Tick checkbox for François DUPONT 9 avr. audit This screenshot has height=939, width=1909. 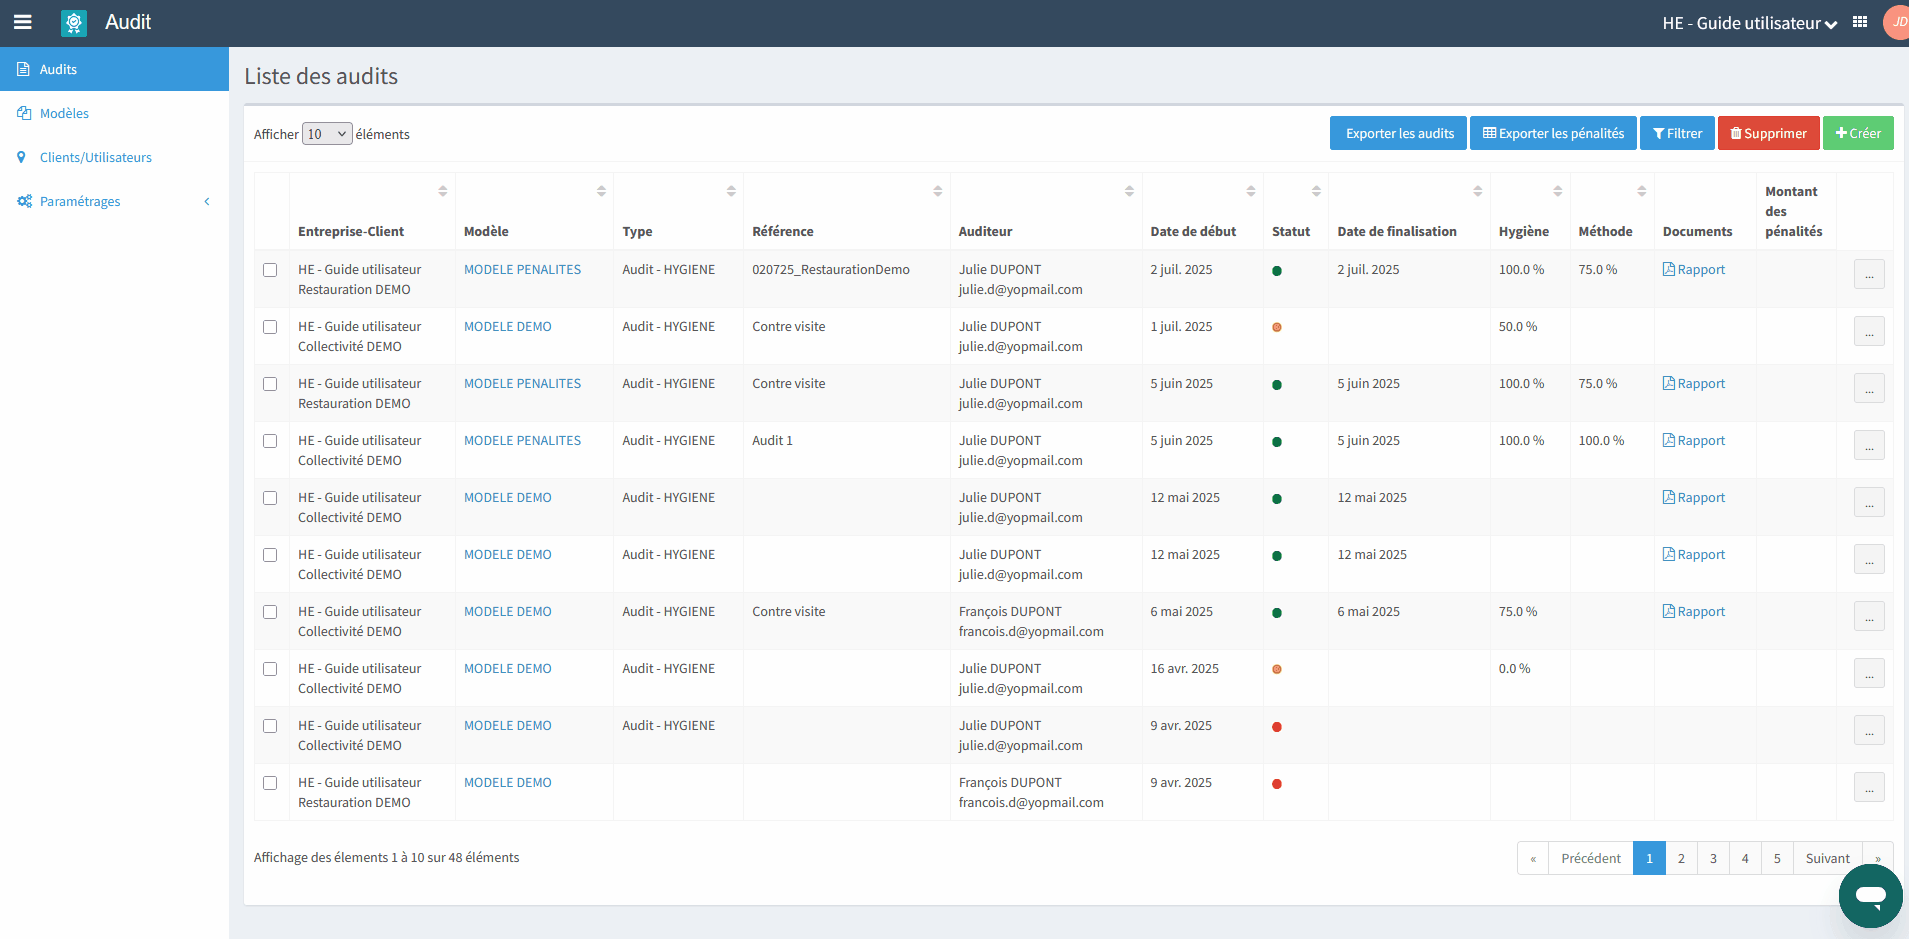click(x=270, y=783)
